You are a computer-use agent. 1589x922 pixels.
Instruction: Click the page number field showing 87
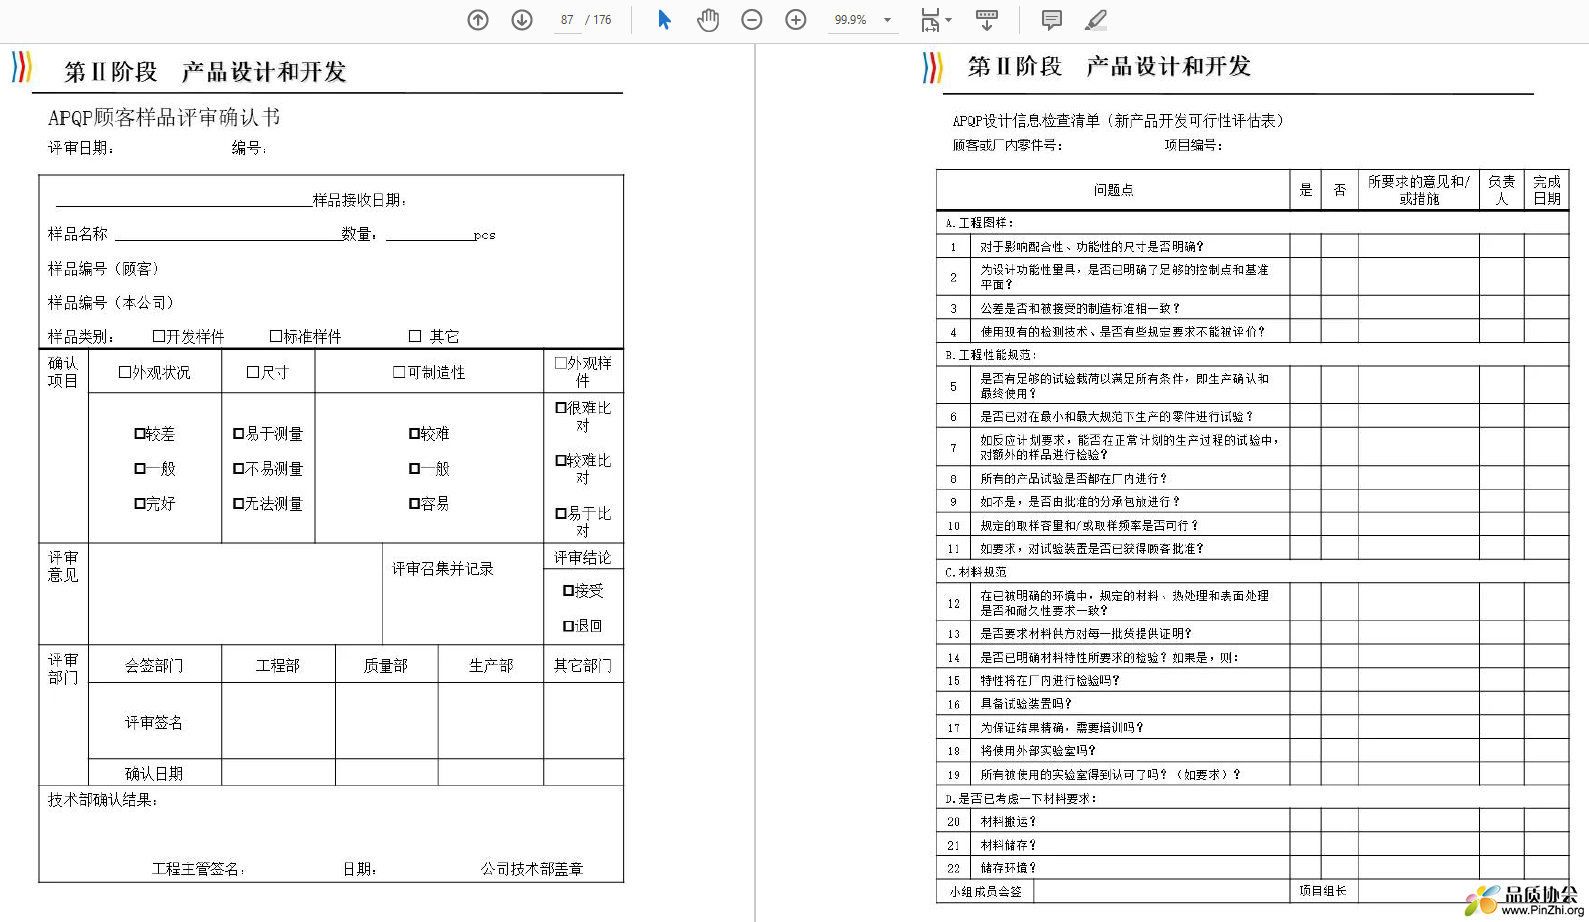pyautogui.click(x=567, y=20)
